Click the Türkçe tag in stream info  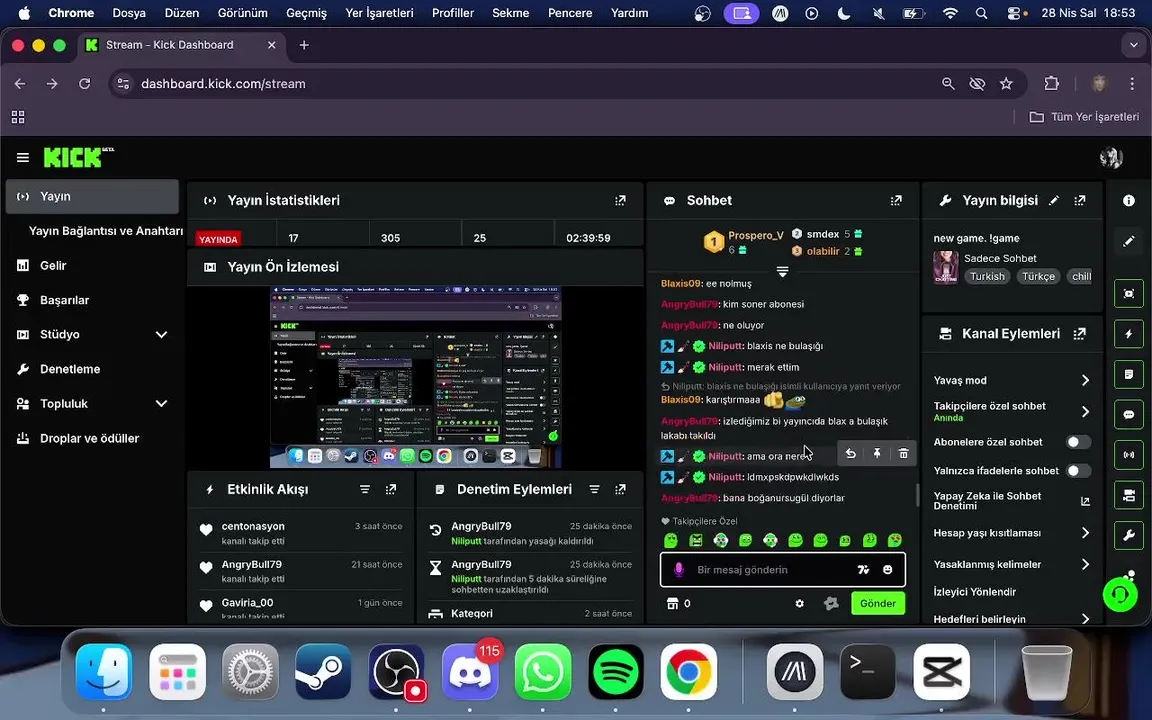1038,276
